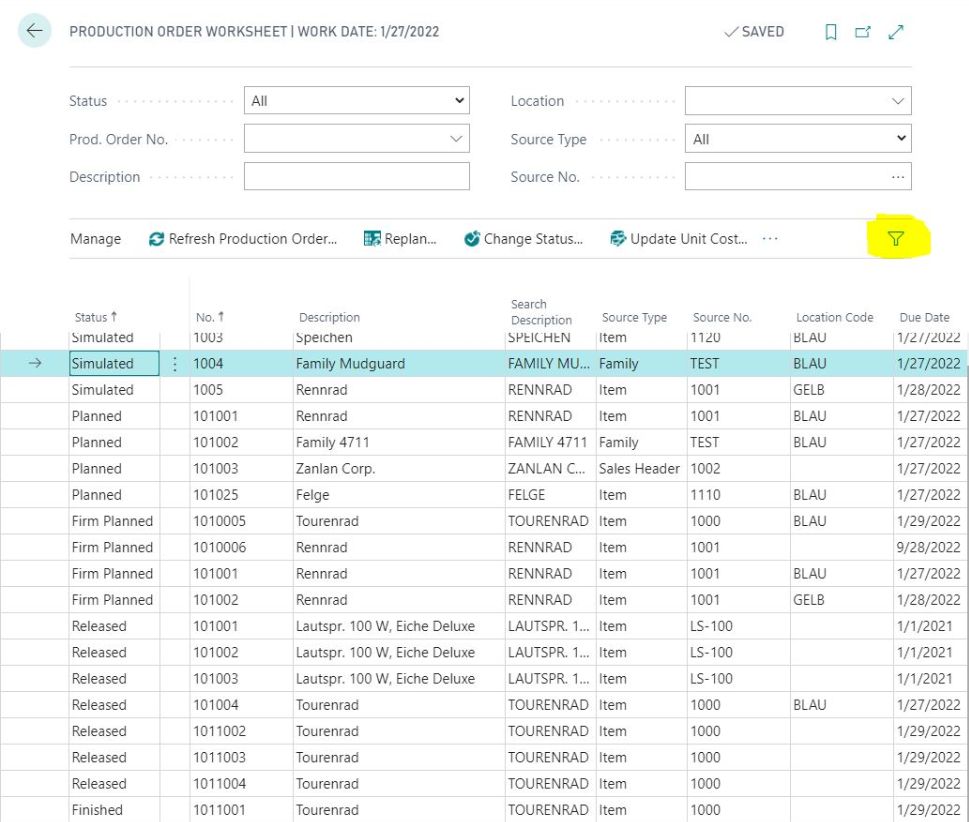This screenshot has width=969, height=822.
Task: Expand the Location dropdown
Action: coord(897,101)
